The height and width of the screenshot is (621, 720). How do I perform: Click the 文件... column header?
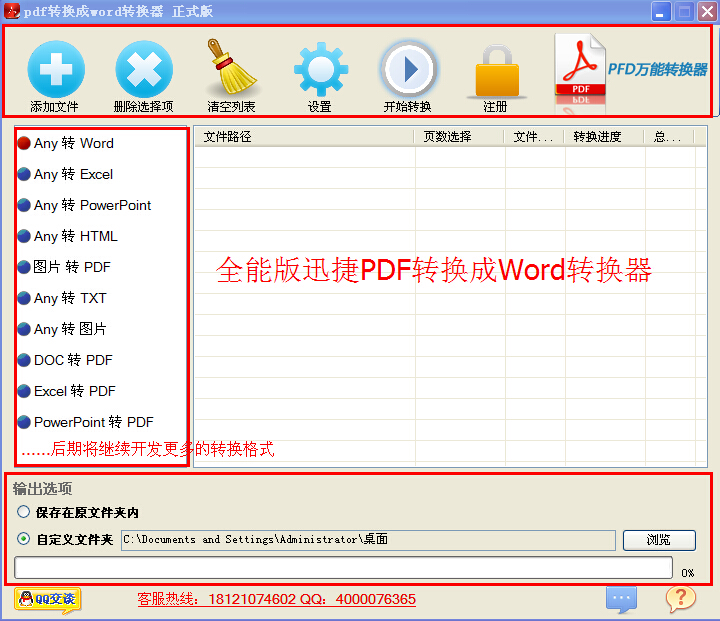click(534, 137)
